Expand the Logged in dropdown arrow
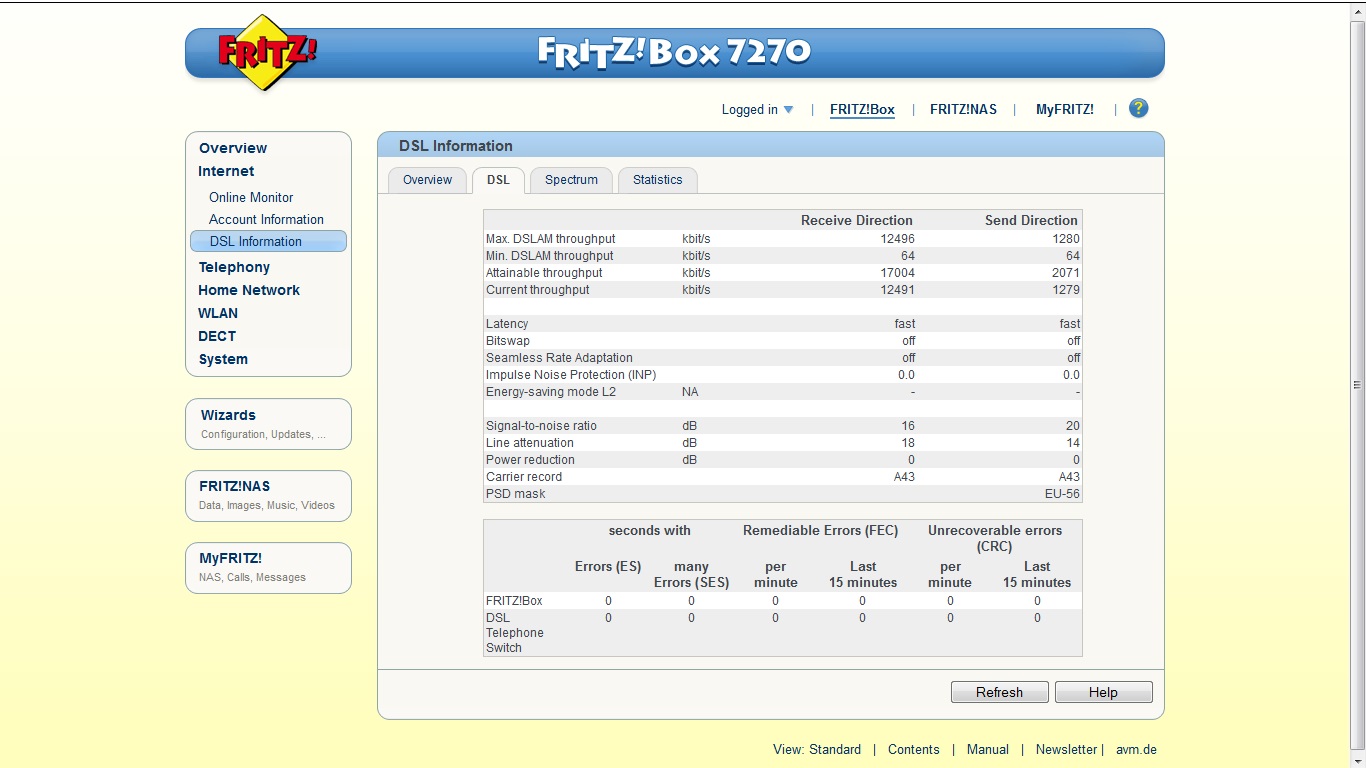This screenshot has width=1366, height=768. click(x=788, y=110)
